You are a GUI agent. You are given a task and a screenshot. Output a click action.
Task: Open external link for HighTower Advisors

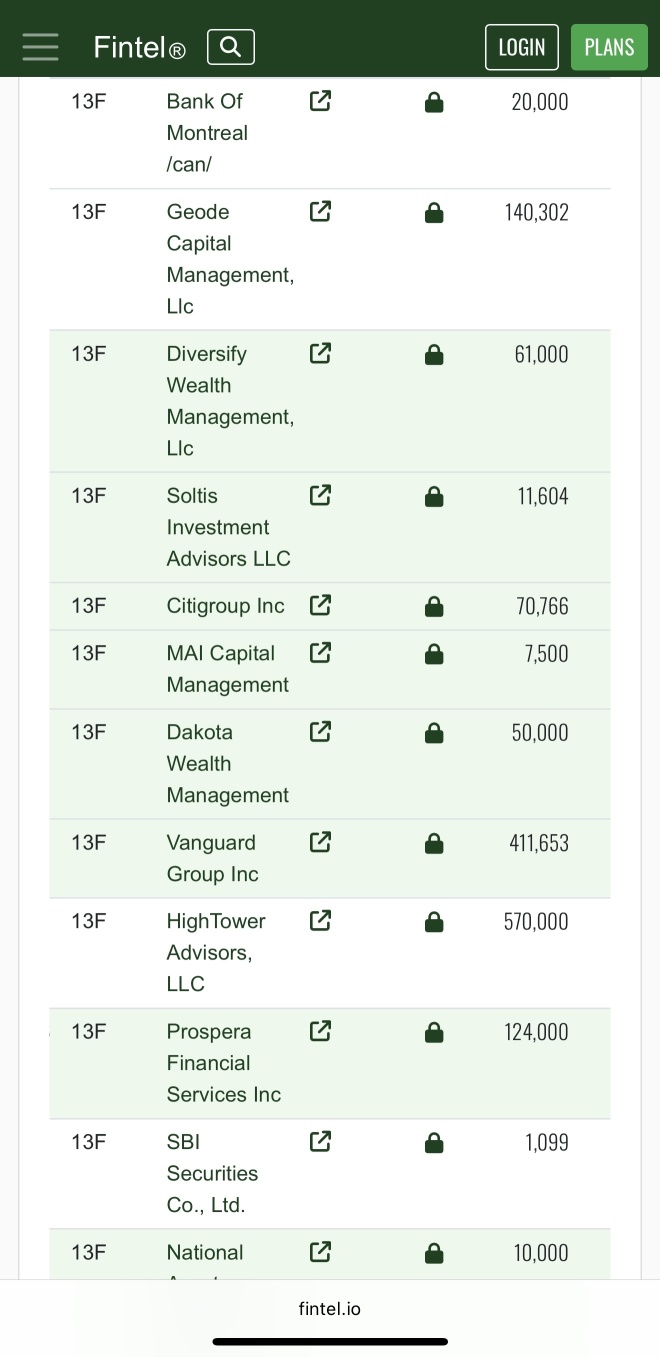coord(320,921)
